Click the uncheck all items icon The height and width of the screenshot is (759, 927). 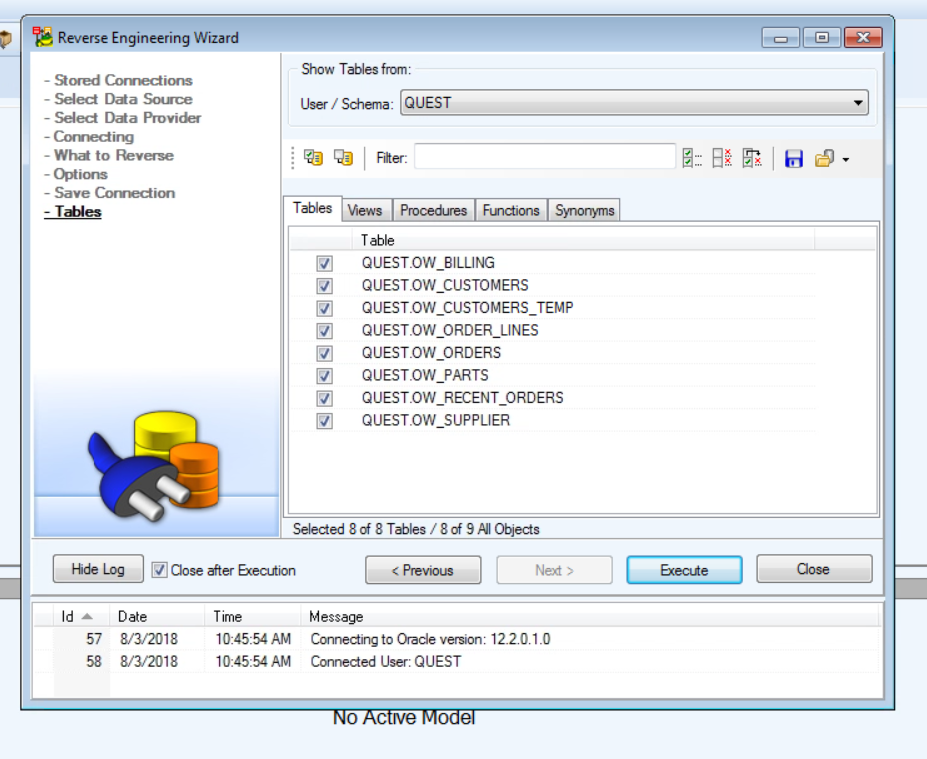(722, 158)
